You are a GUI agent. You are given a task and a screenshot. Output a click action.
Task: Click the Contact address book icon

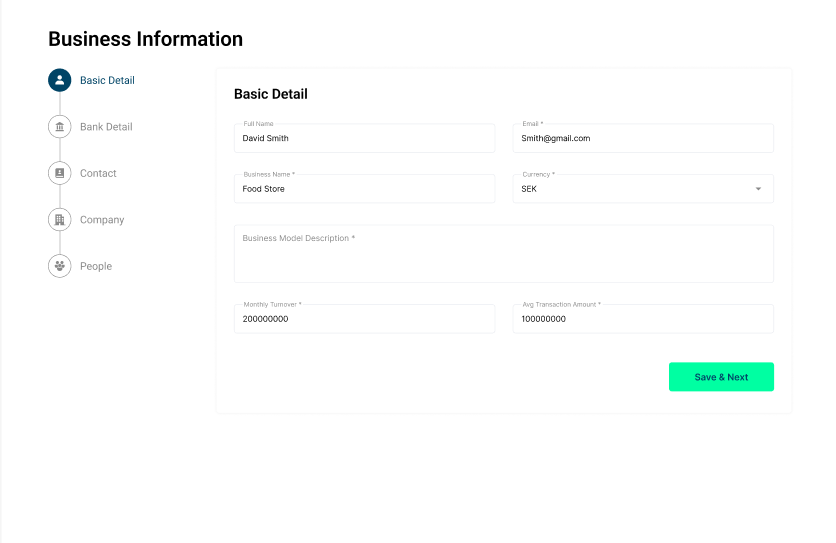(x=60, y=173)
